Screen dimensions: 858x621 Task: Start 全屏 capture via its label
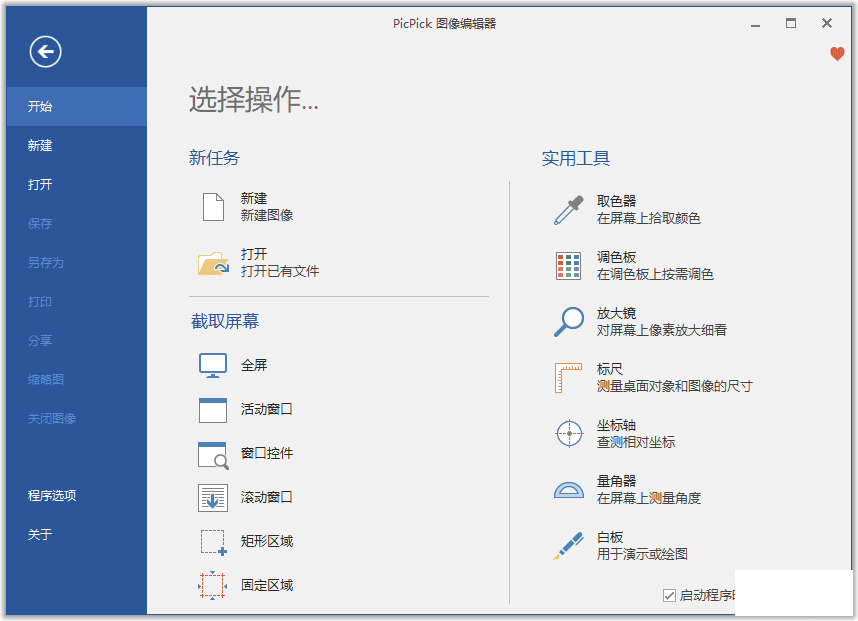click(x=254, y=365)
